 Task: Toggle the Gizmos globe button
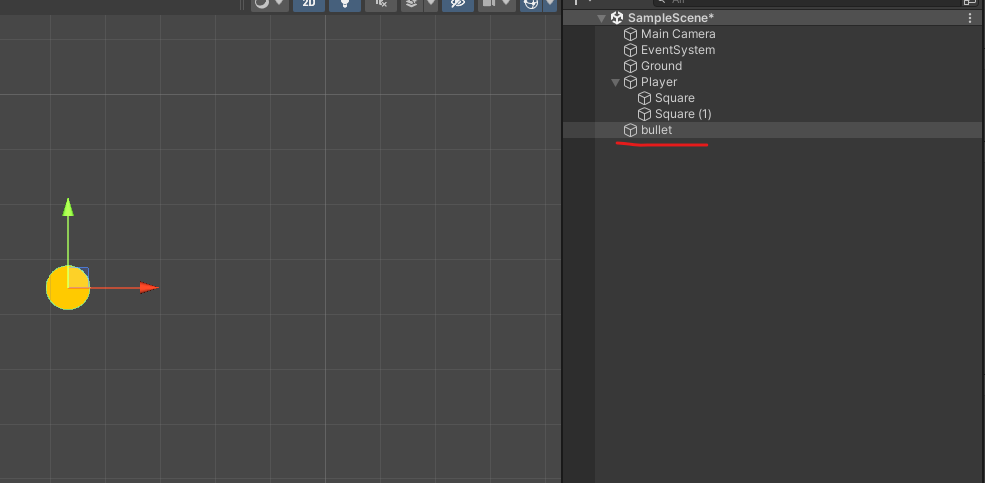pos(531,4)
